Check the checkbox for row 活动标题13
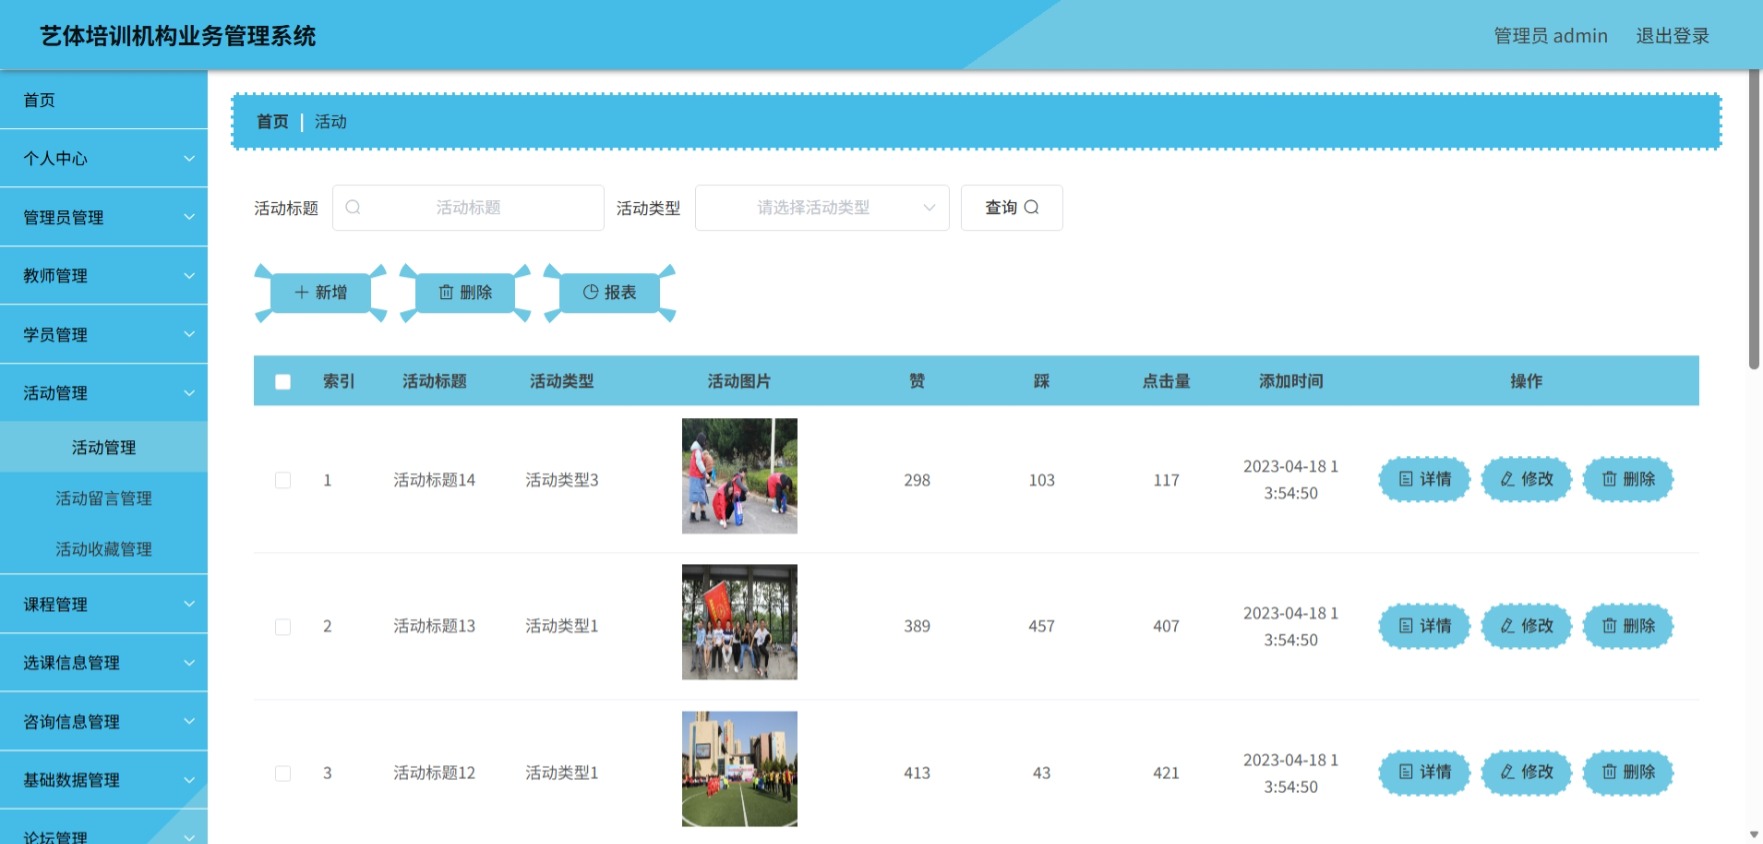 tap(283, 627)
